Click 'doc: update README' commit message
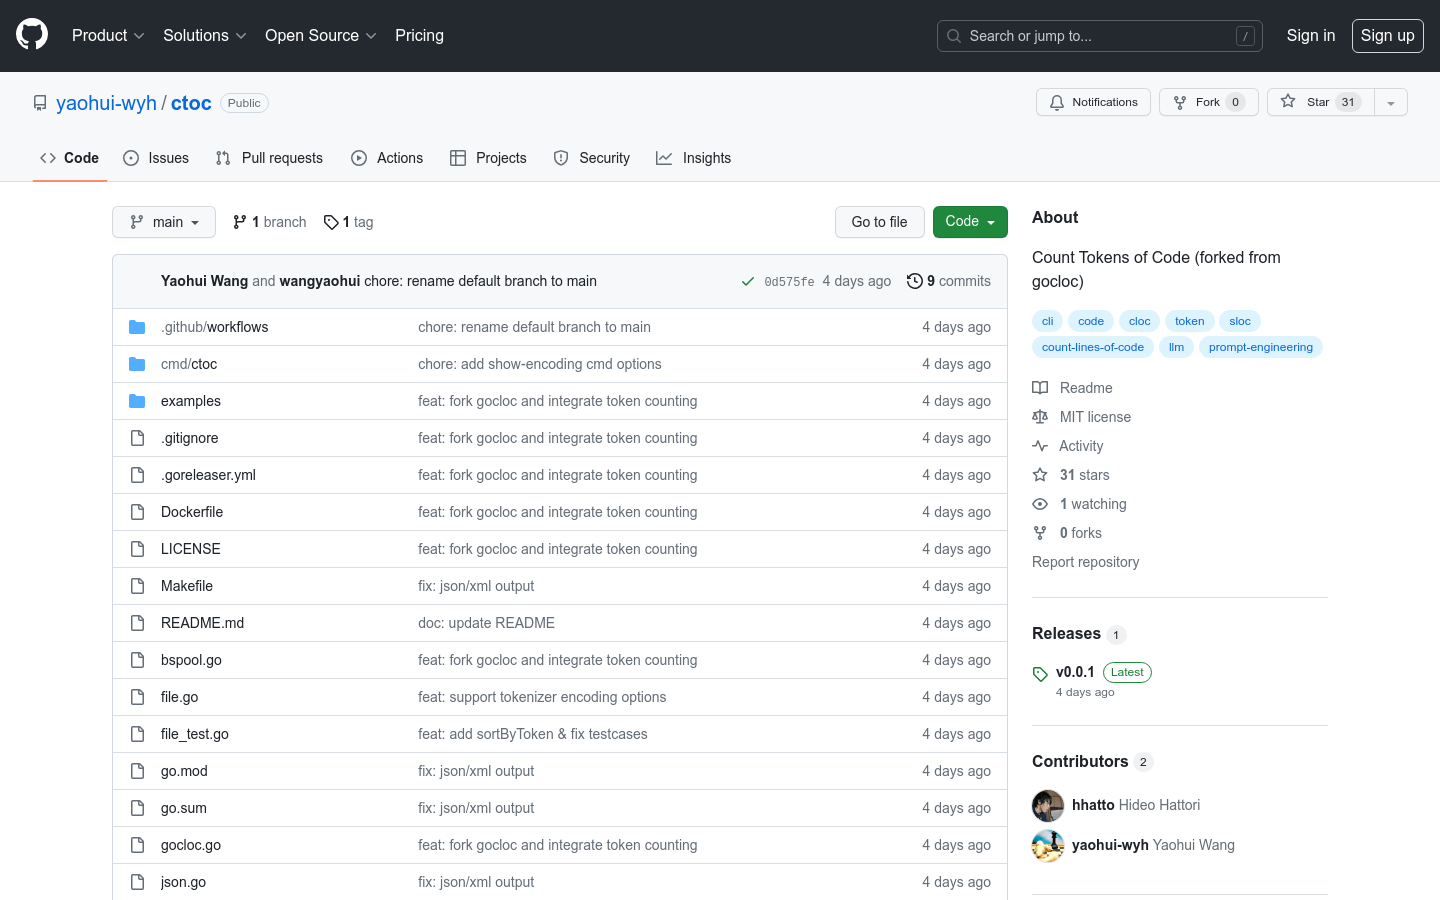The height and width of the screenshot is (900, 1440). point(486,623)
